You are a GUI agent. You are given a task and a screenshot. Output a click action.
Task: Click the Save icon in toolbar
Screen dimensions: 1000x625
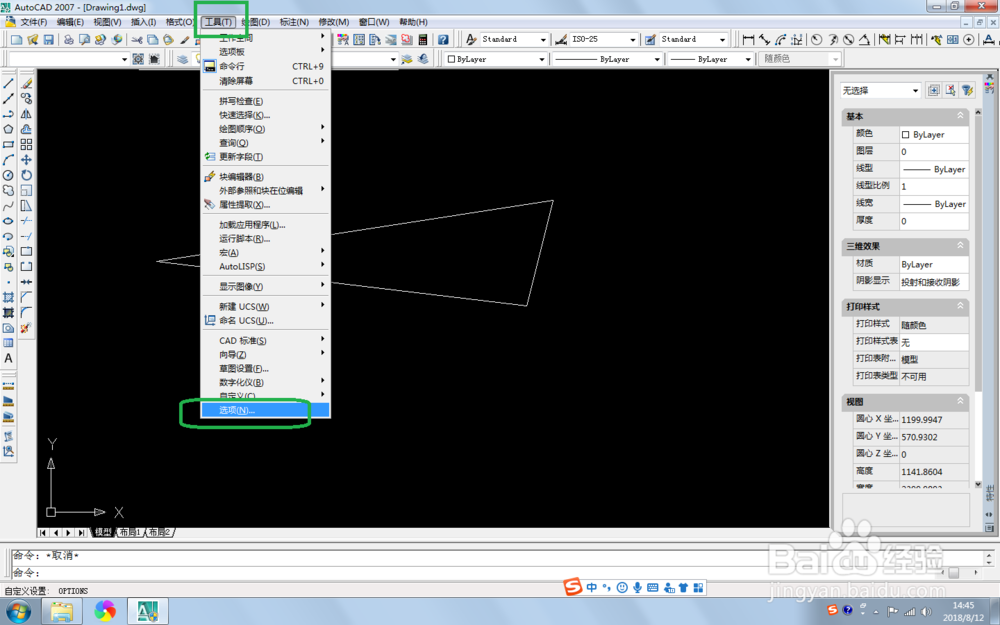tap(48, 40)
